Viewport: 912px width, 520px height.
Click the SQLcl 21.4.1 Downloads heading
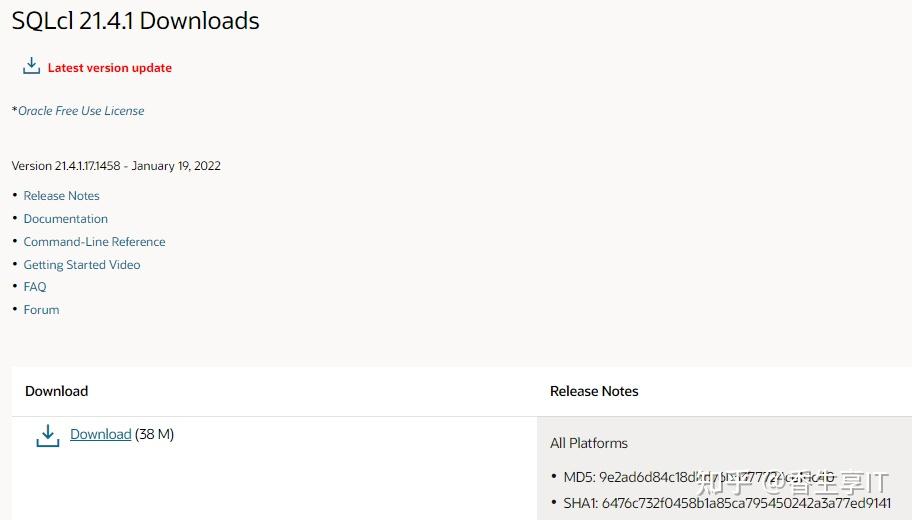(x=136, y=21)
